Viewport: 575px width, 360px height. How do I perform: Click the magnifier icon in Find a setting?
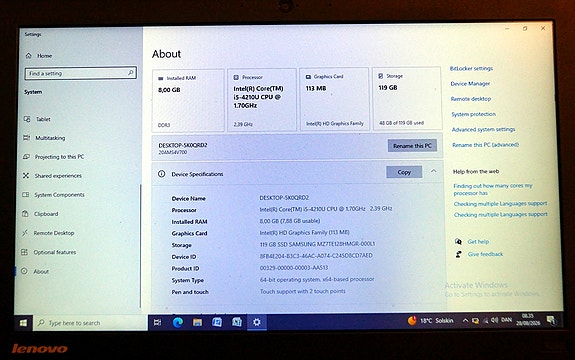pos(131,73)
